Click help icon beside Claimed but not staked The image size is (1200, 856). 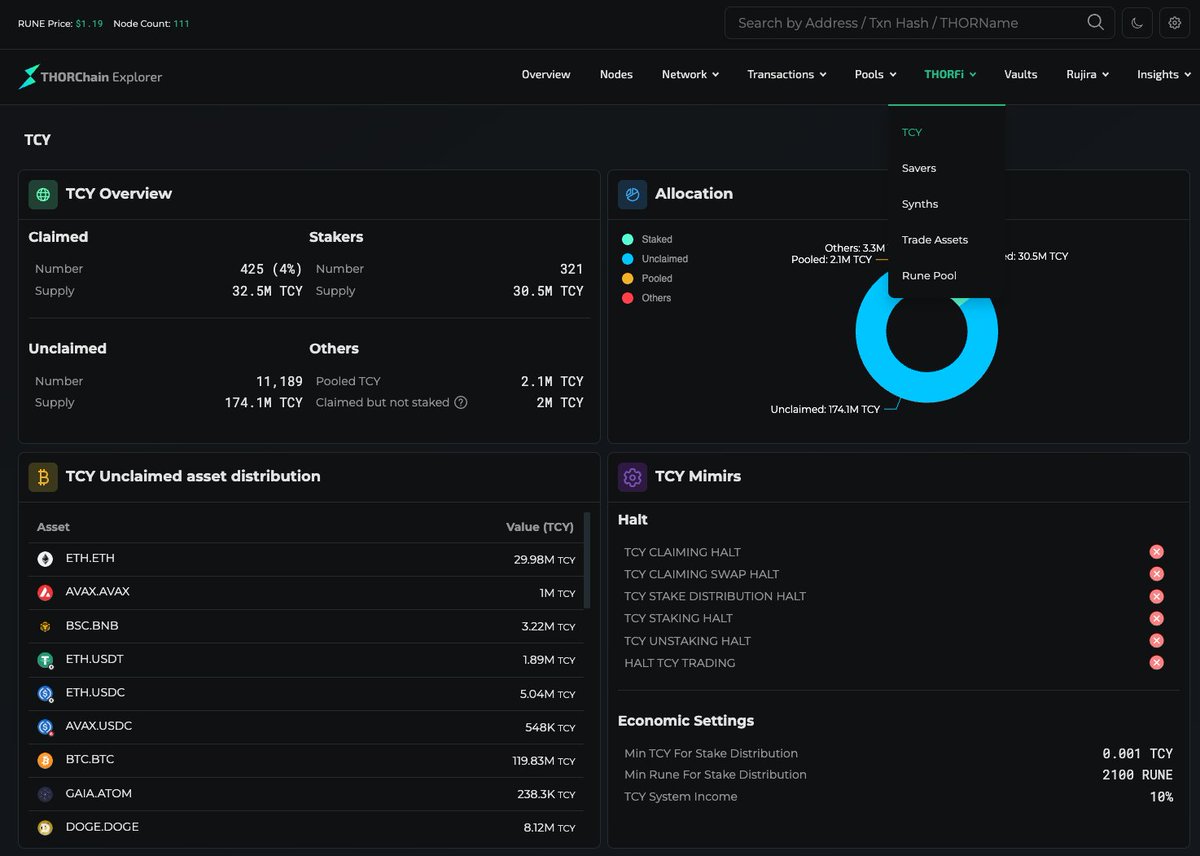461,403
